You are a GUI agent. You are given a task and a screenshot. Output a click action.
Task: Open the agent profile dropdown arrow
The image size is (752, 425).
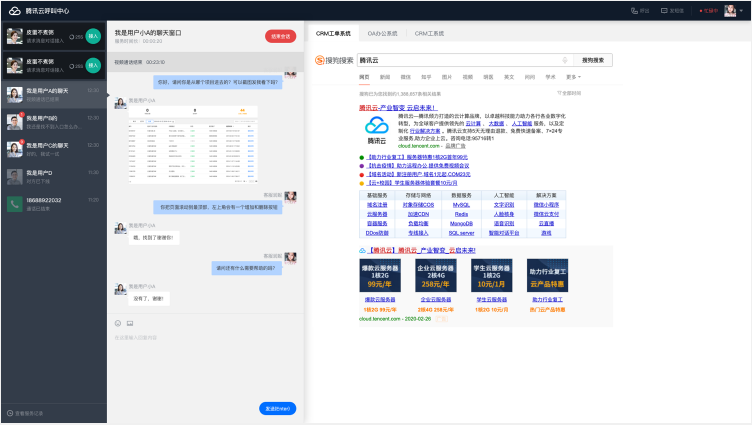tap(741, 11)
